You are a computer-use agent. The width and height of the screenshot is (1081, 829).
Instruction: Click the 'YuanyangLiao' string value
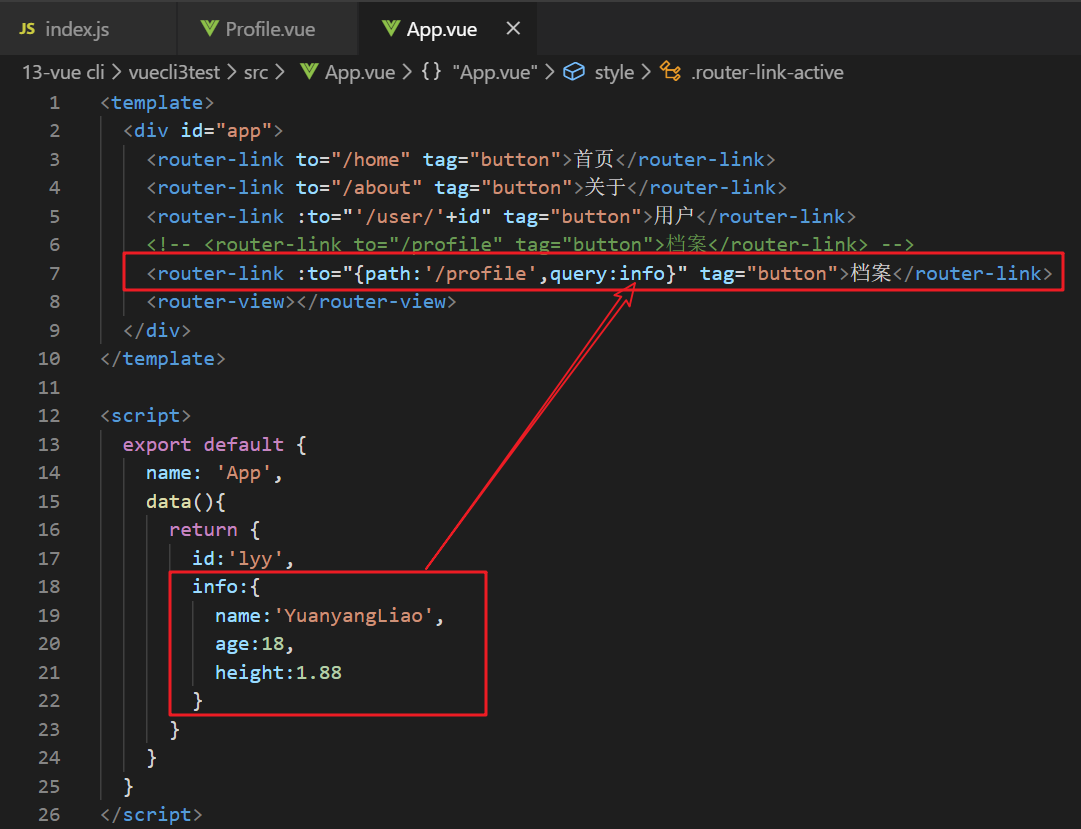click(x=353, y=615)
